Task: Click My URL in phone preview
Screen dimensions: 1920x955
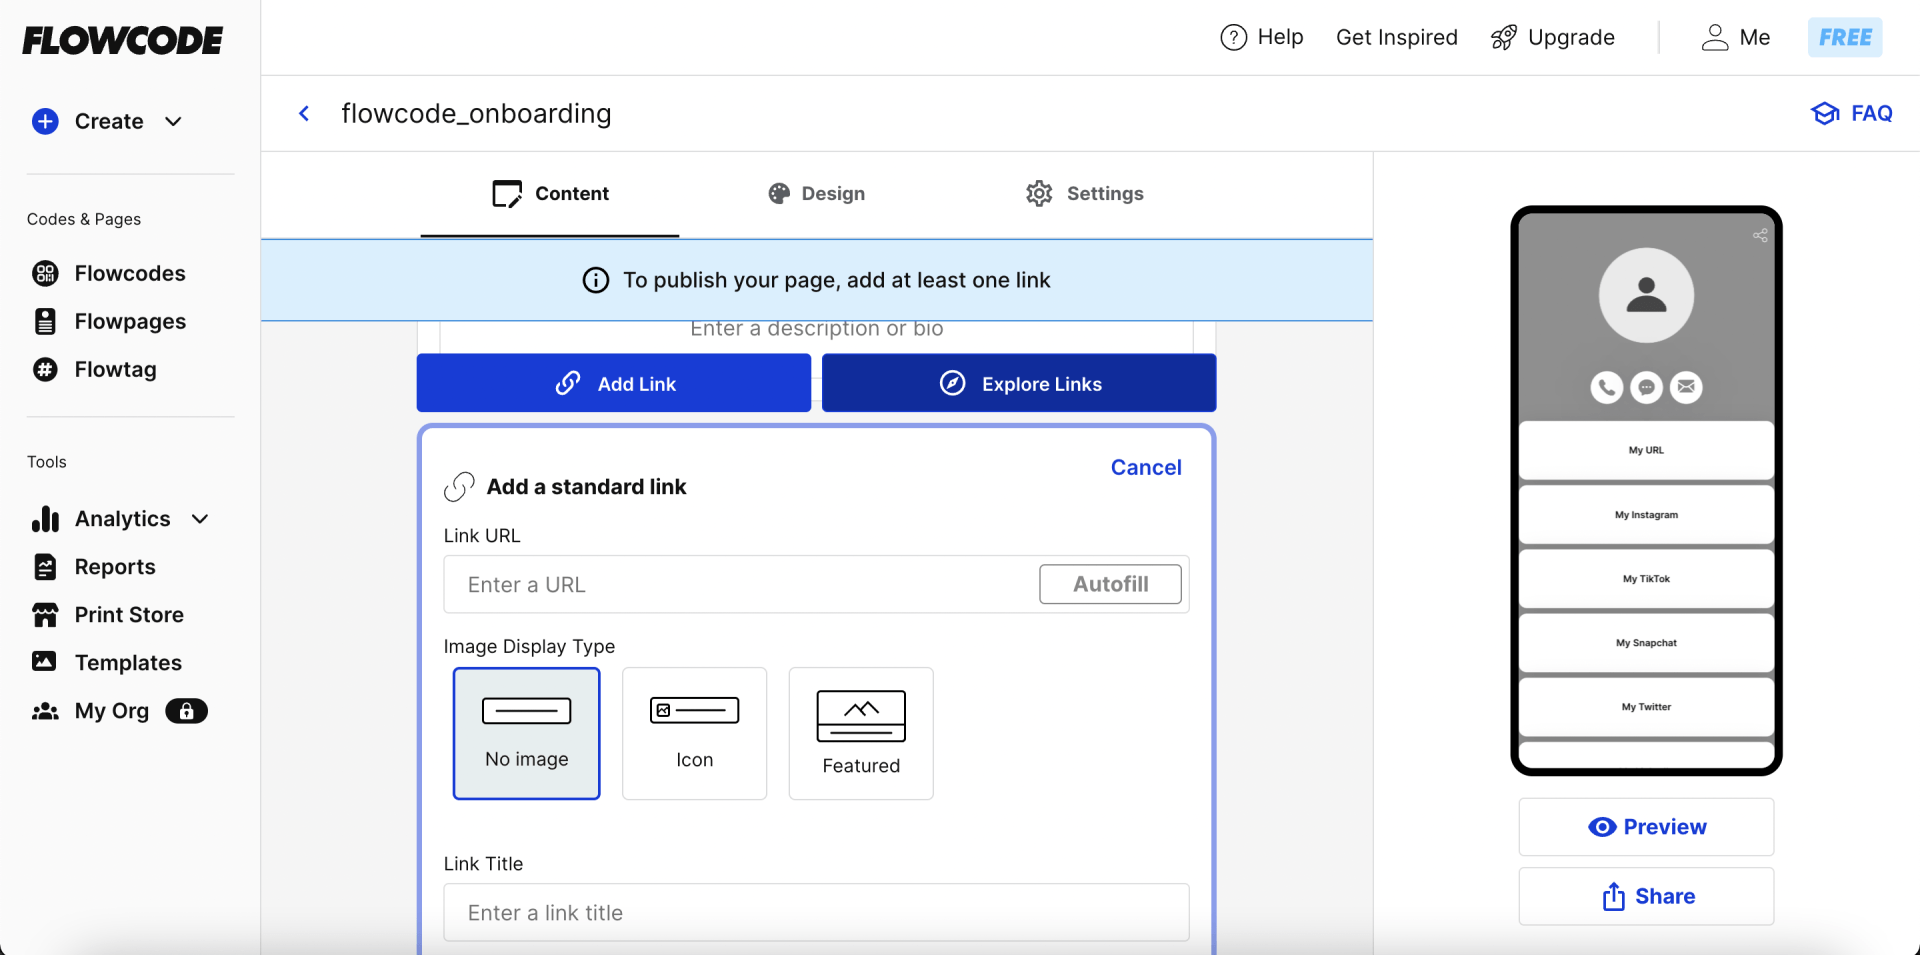Action: point(1646,450)
